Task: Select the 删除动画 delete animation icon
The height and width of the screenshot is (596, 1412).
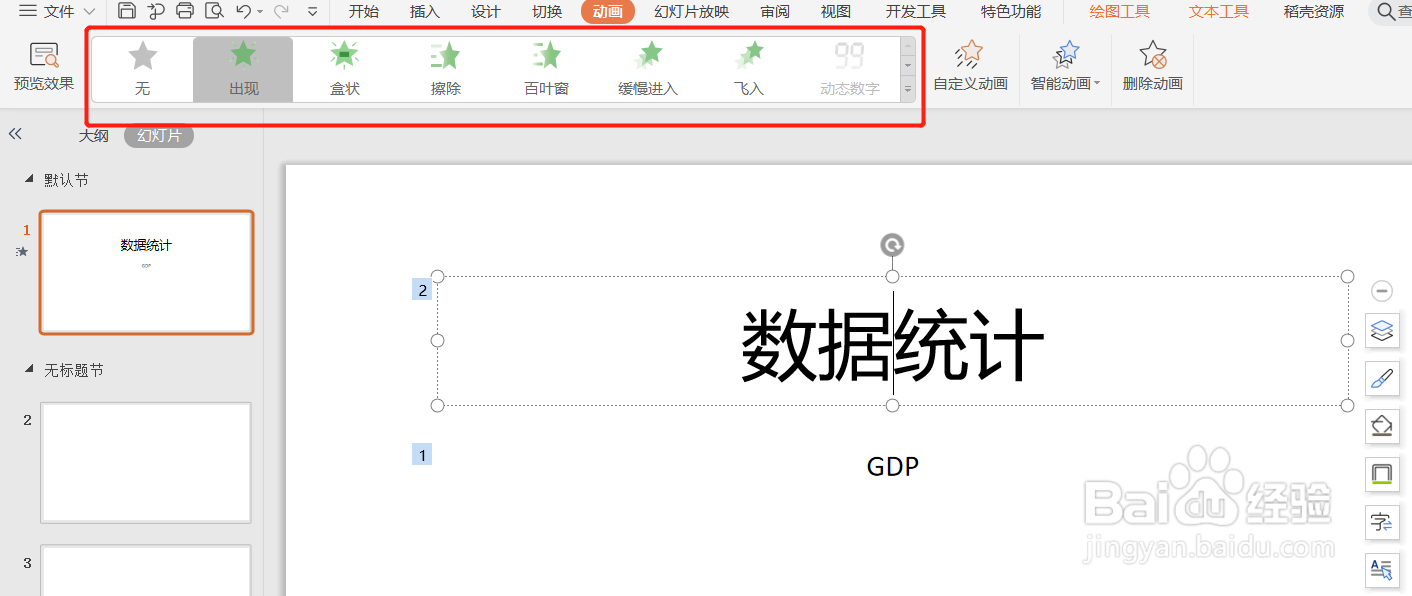Action: 1152,67
